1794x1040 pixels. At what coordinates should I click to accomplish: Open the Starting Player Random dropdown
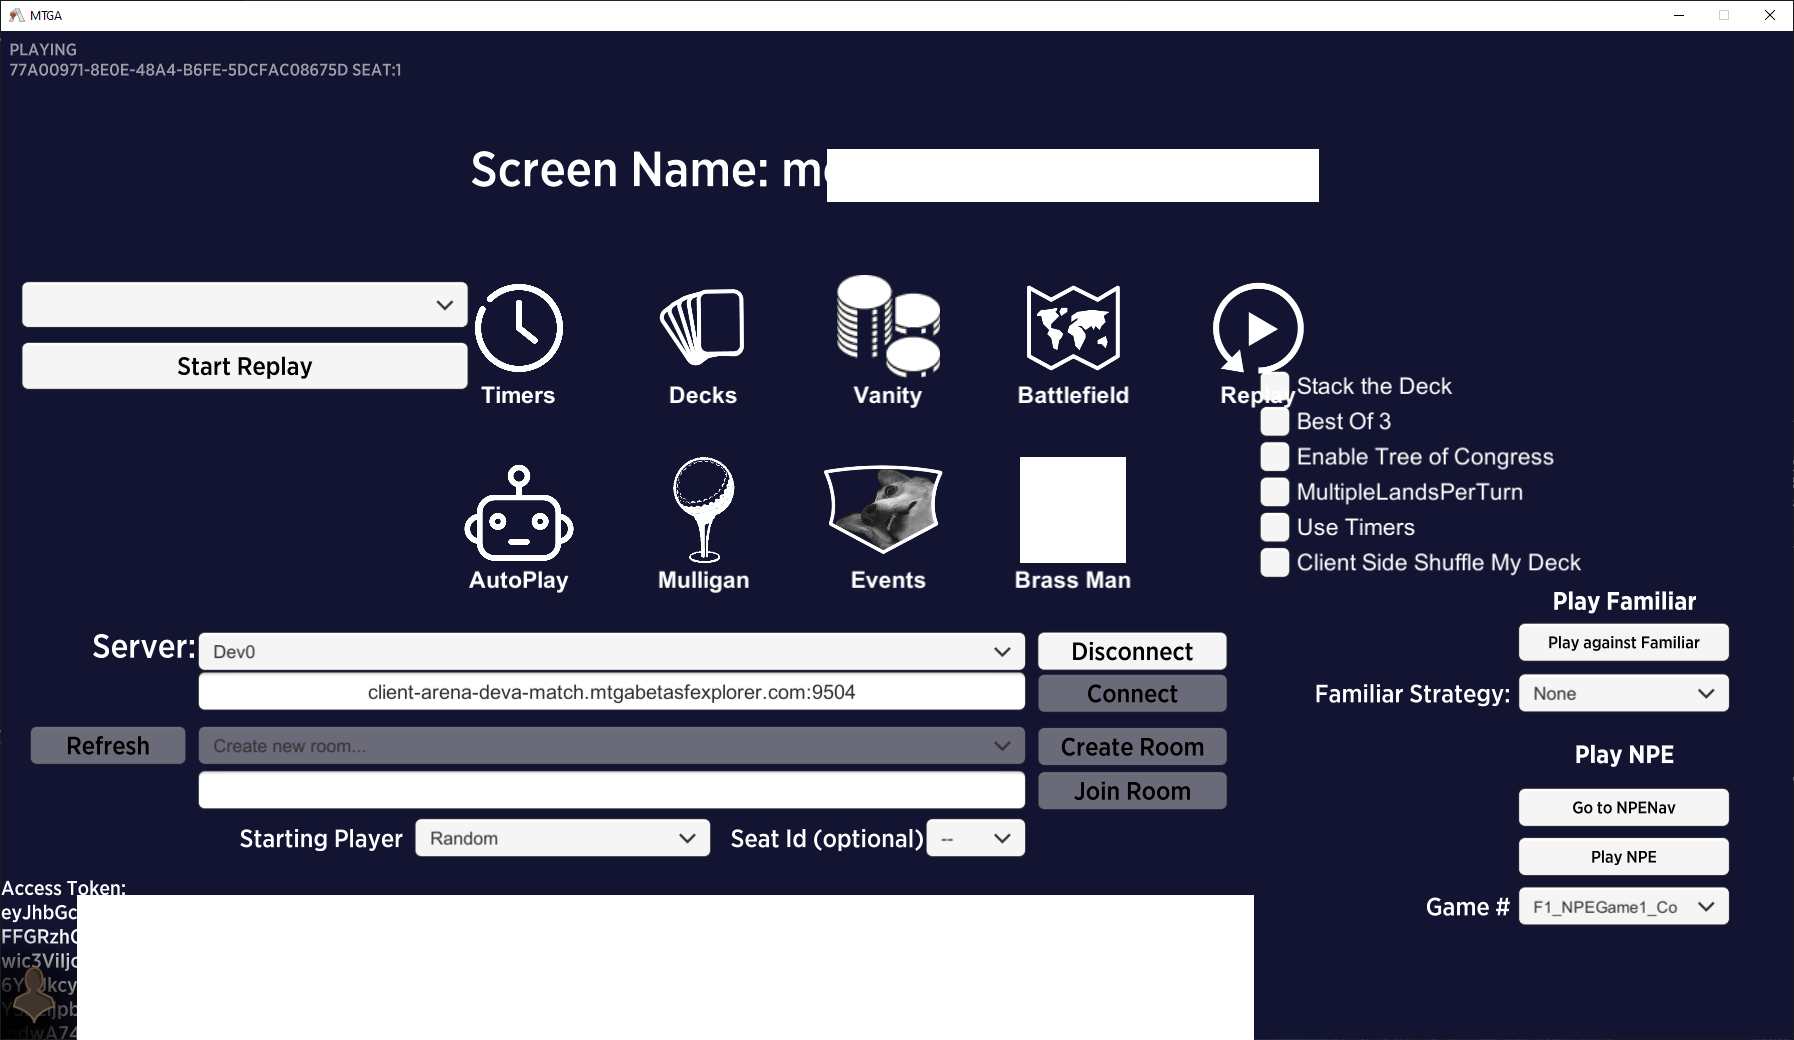(563, 838)
